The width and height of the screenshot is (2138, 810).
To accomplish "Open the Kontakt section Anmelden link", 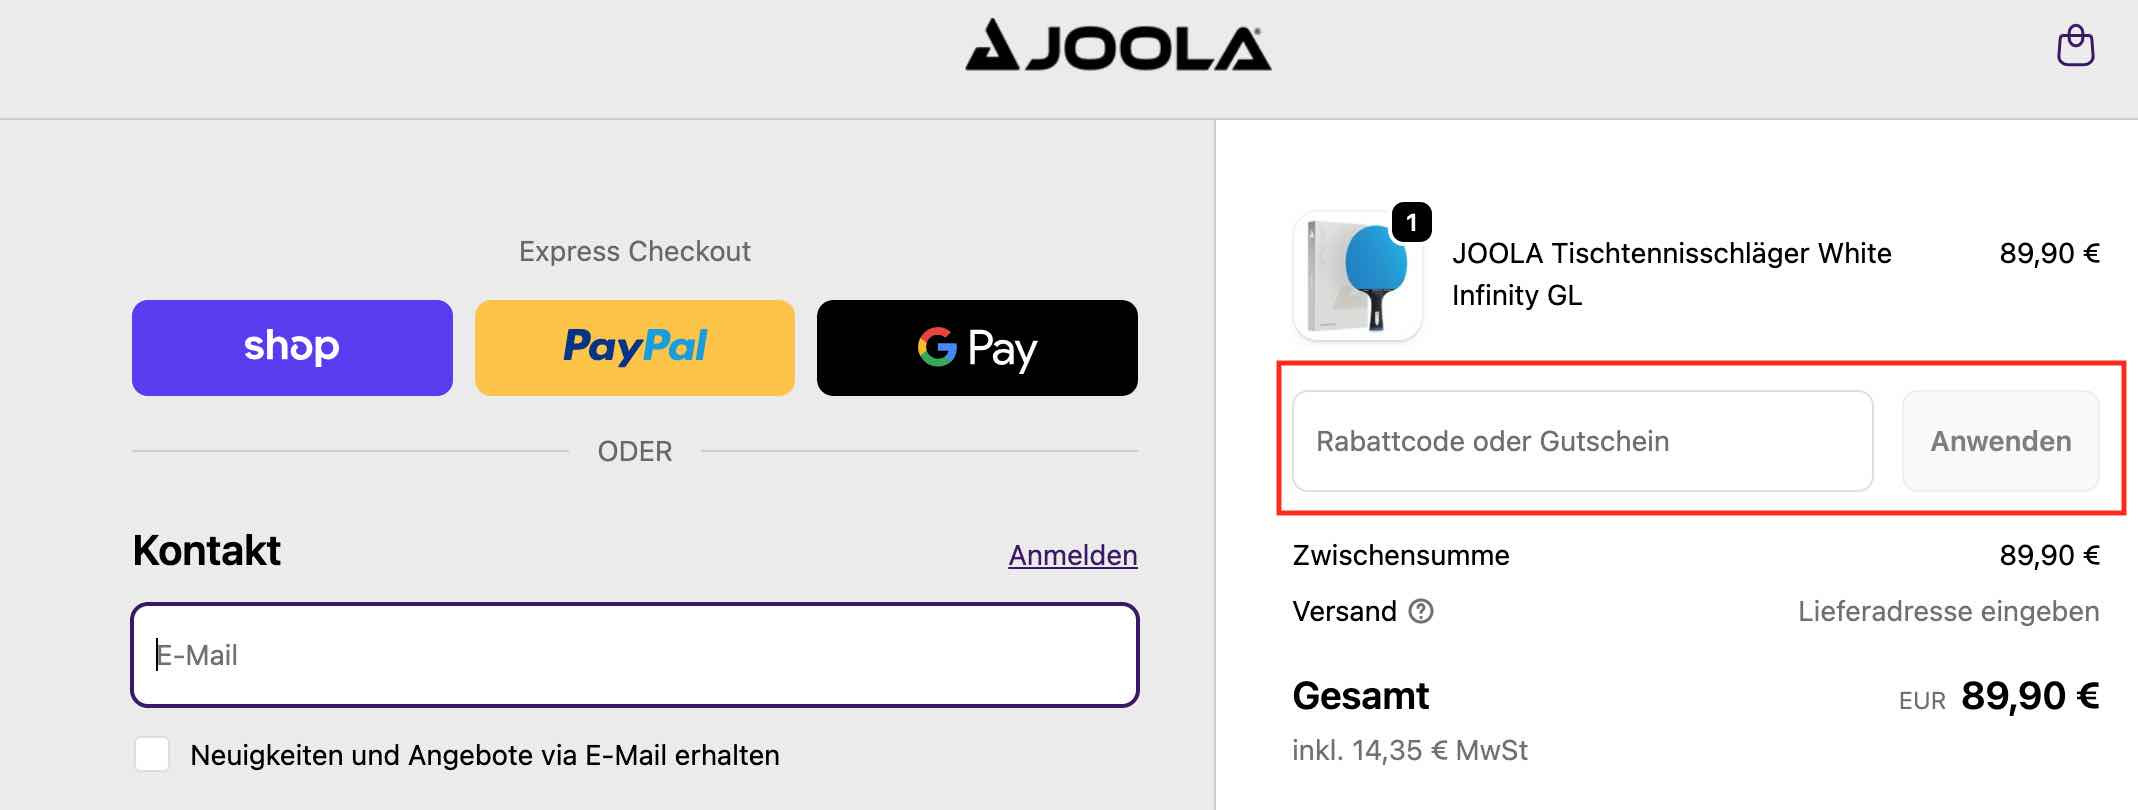I will tap(1072, 556).
